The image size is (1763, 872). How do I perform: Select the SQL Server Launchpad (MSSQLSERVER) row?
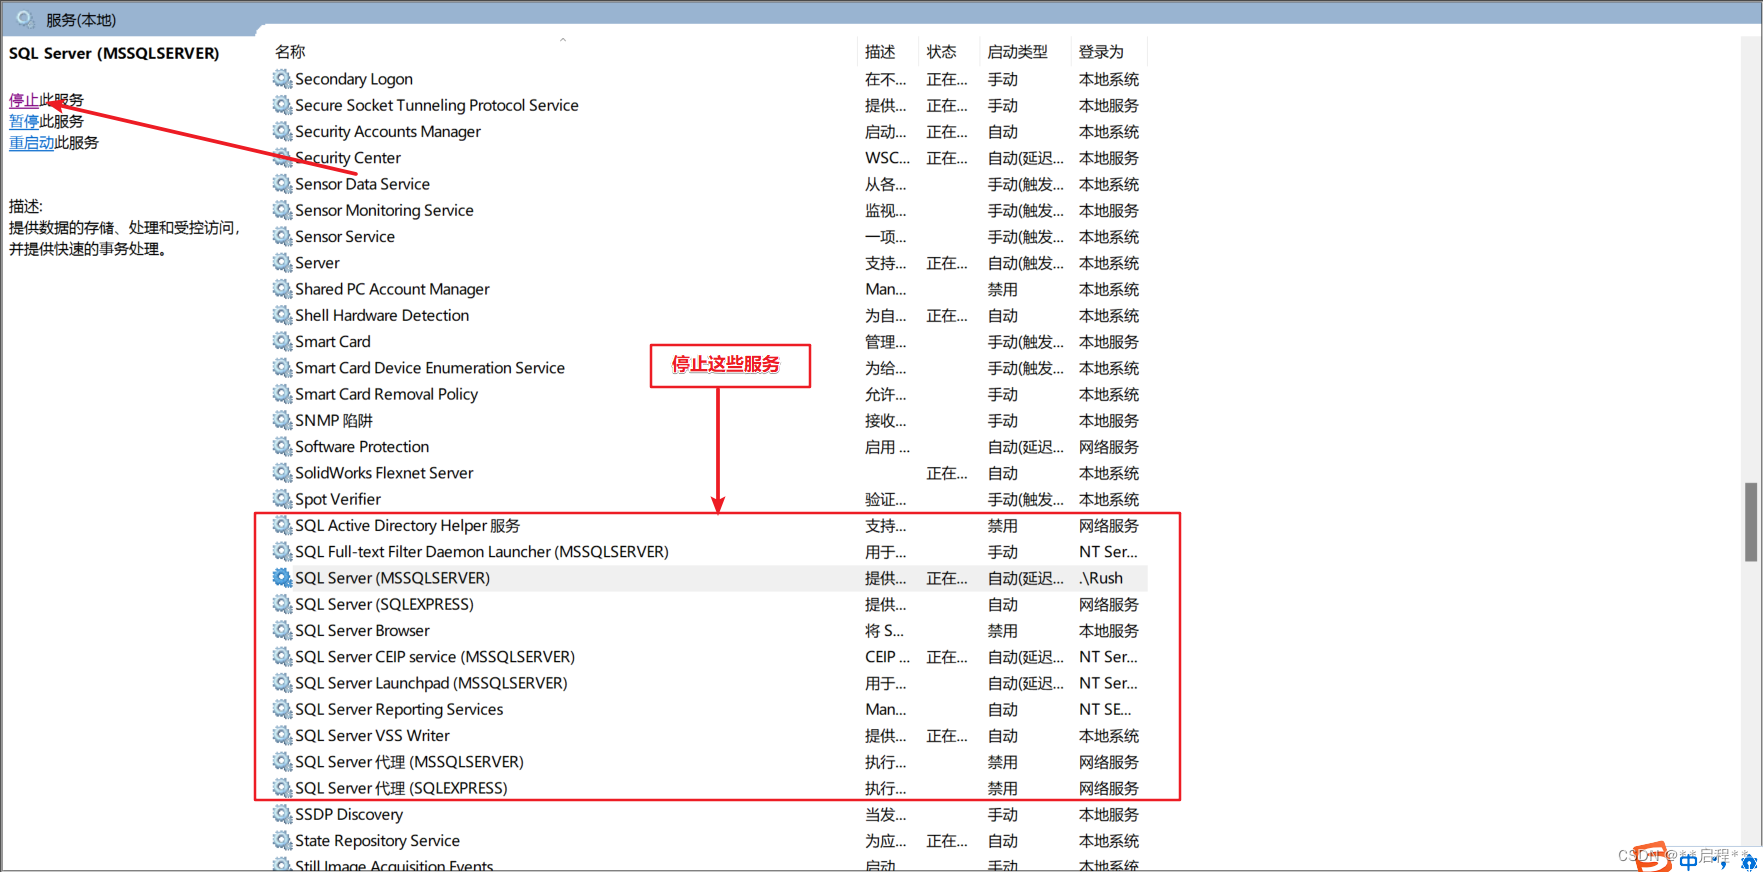(x=709, y=683)
